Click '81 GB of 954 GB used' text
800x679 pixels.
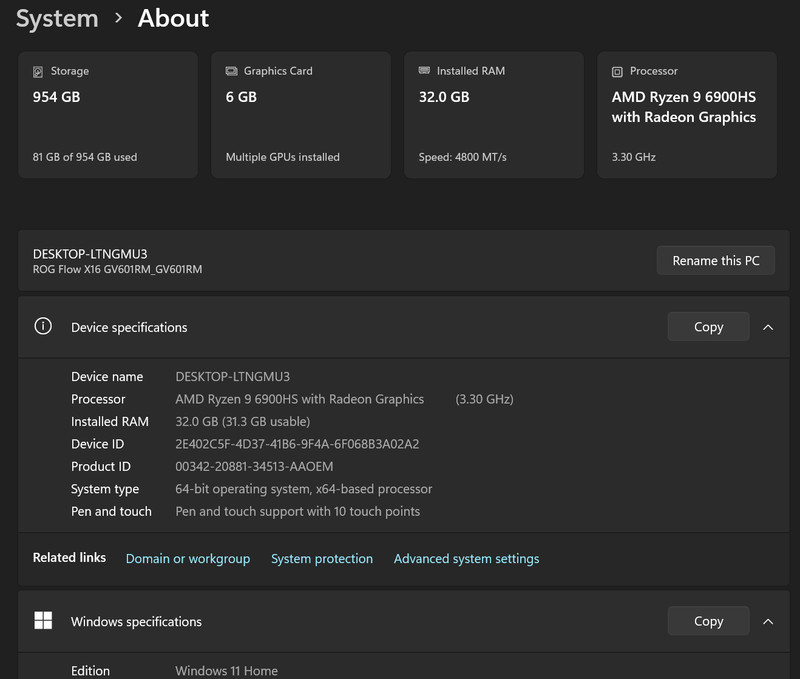(85, 157)
